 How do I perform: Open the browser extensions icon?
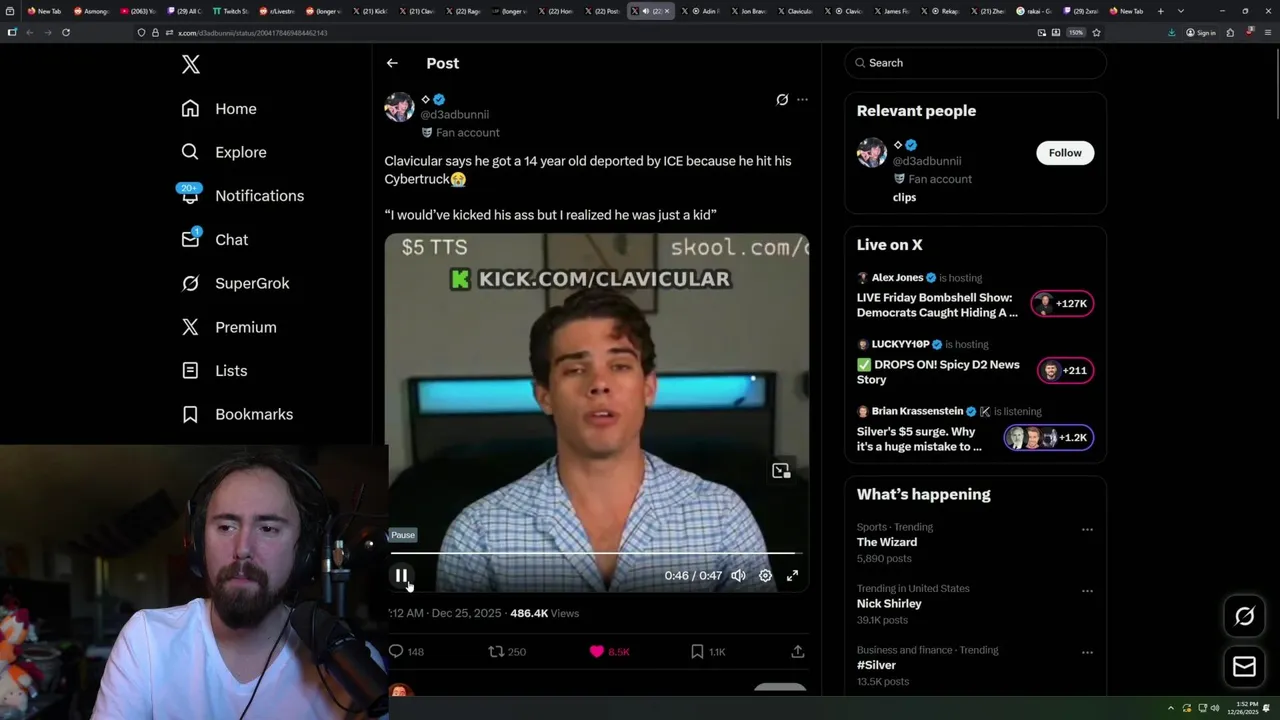[x=1230, y=33]
